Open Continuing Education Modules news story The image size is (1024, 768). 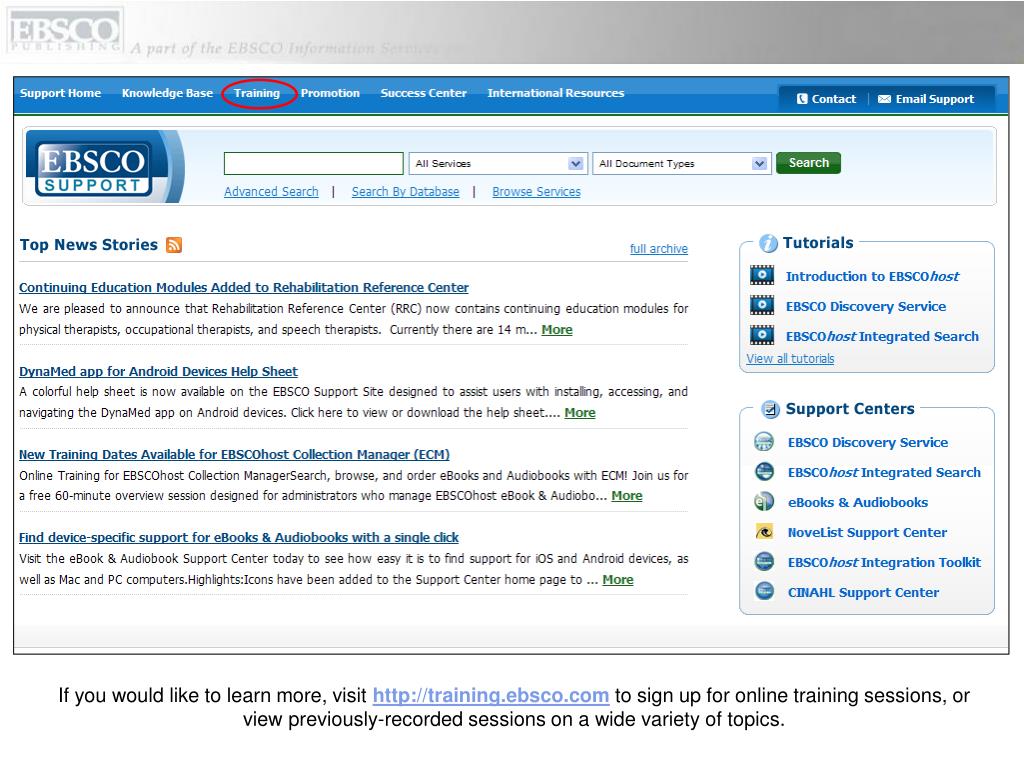(x=244, y=287)
